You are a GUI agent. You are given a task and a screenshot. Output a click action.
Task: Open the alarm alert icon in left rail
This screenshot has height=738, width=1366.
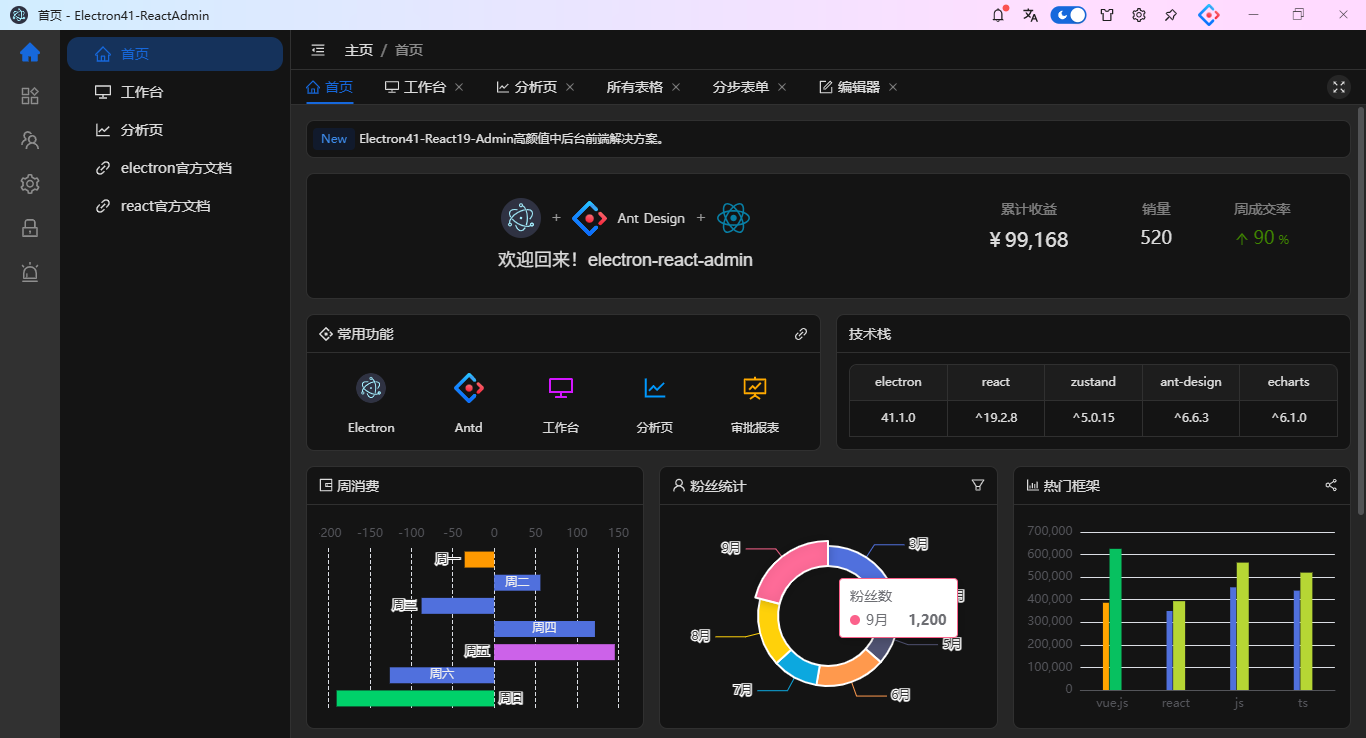pos(30,272)
